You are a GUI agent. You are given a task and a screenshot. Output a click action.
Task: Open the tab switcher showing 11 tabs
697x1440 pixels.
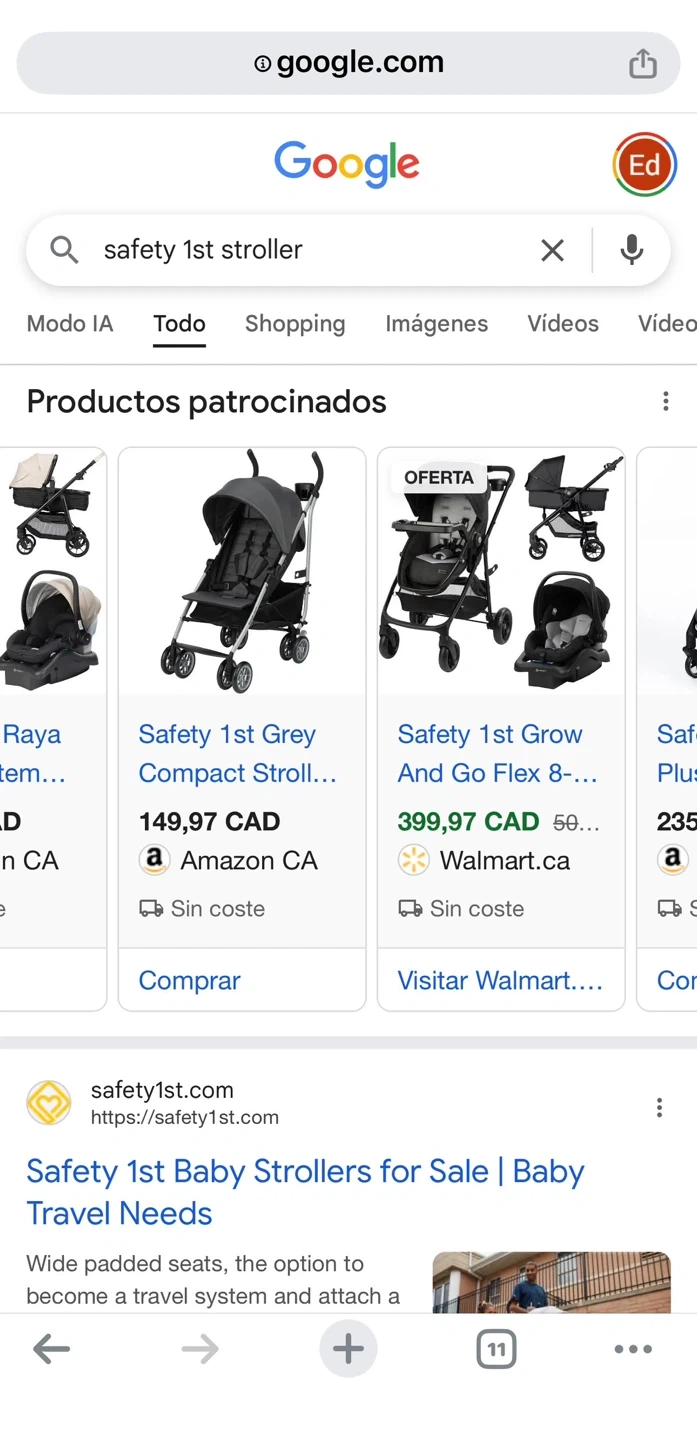point(496,1350)
